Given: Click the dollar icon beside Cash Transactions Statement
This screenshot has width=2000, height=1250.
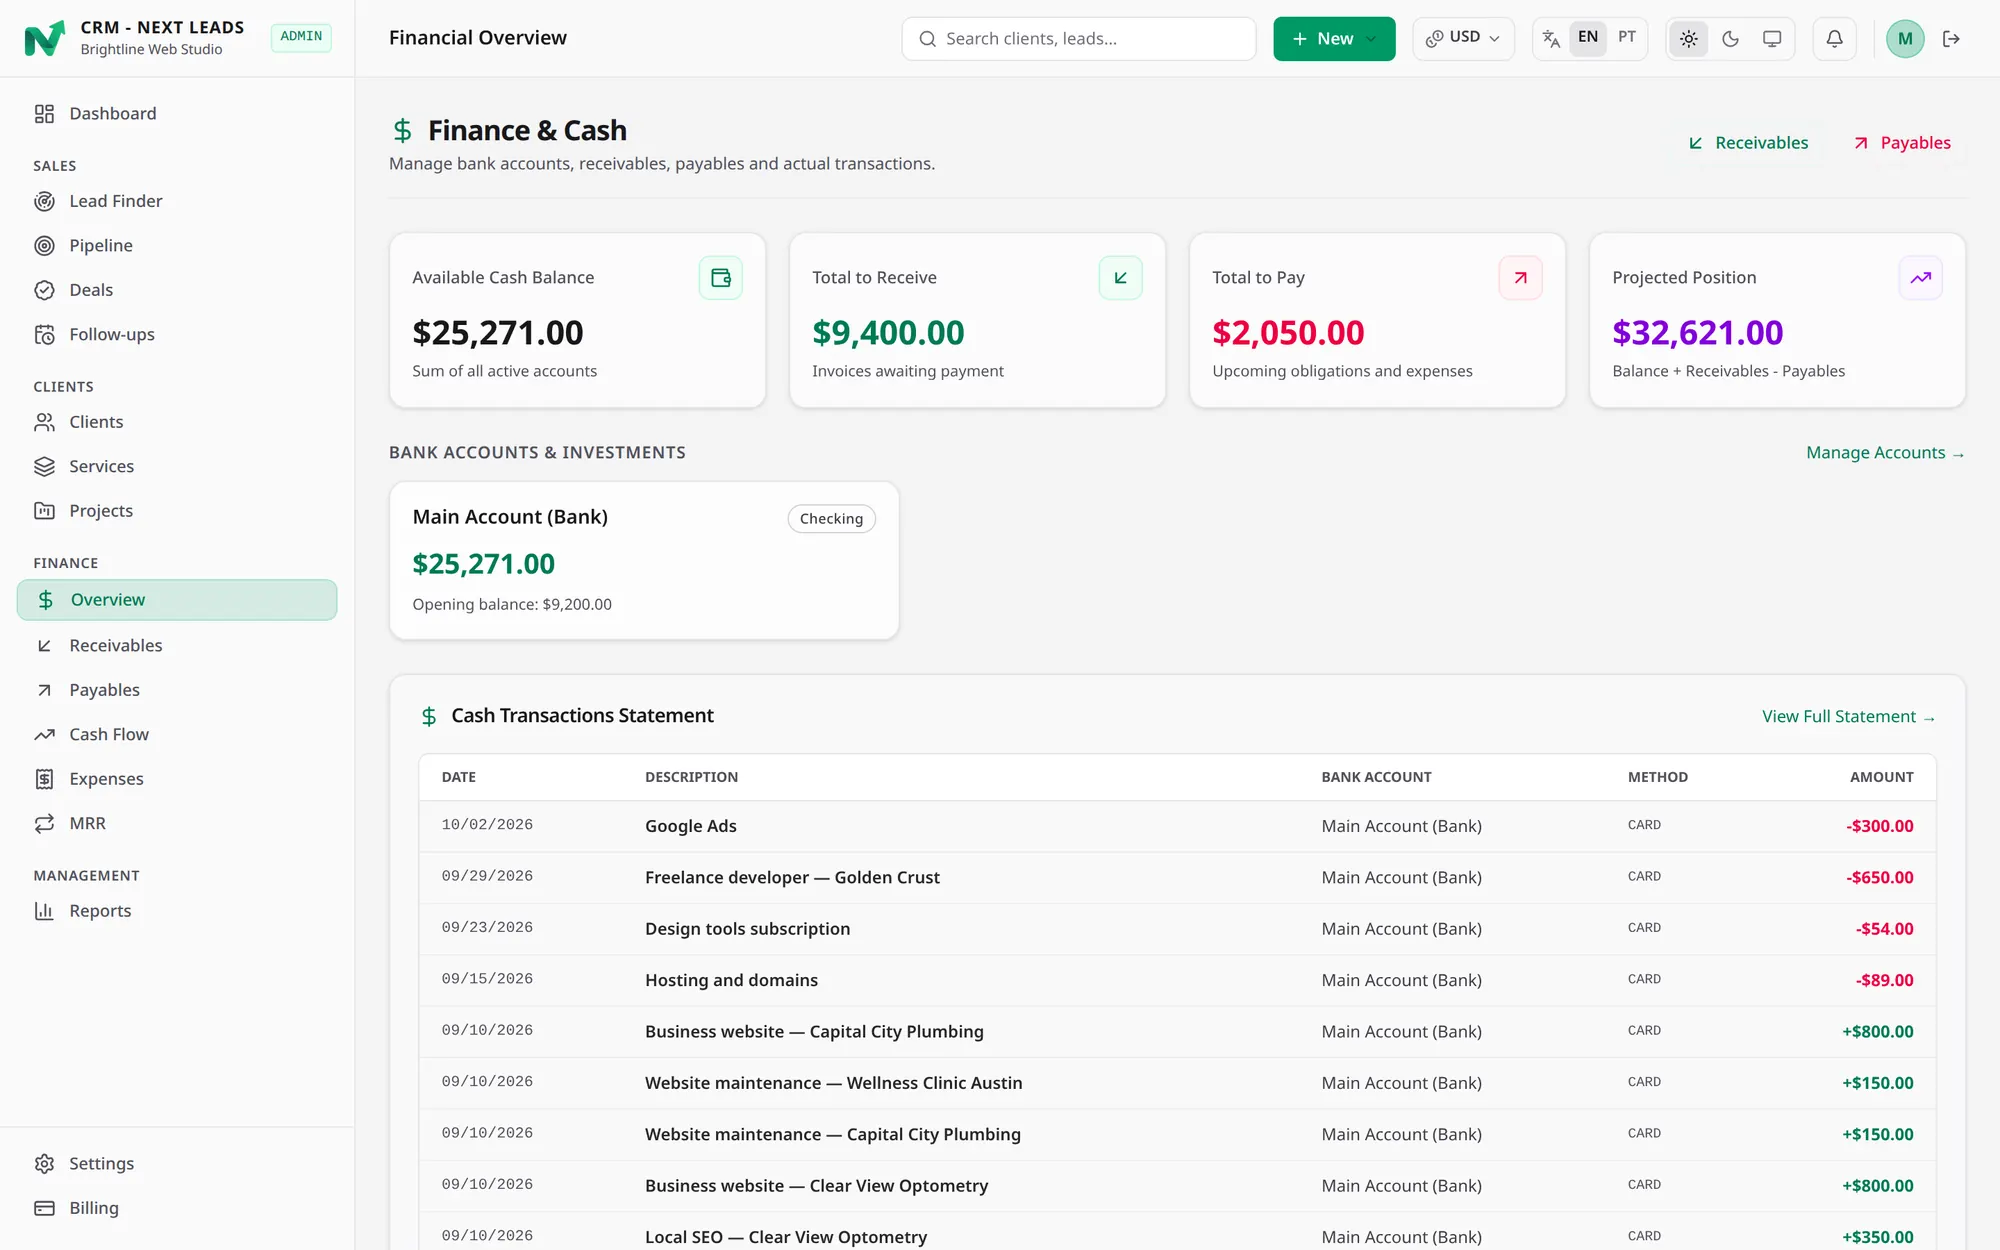Looking at the screenshot, I should click(429, 716).
